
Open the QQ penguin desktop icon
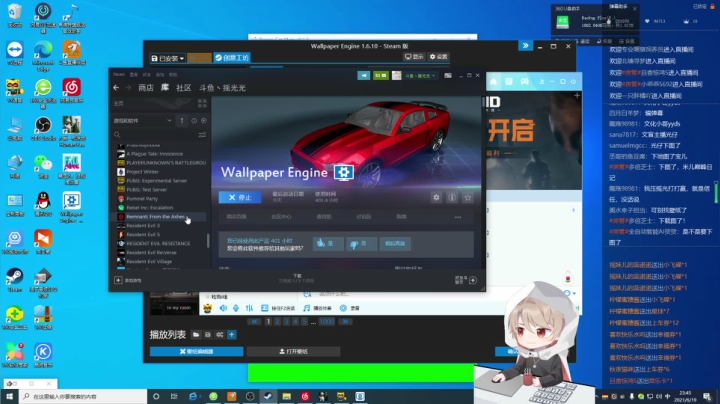point(43,204)
